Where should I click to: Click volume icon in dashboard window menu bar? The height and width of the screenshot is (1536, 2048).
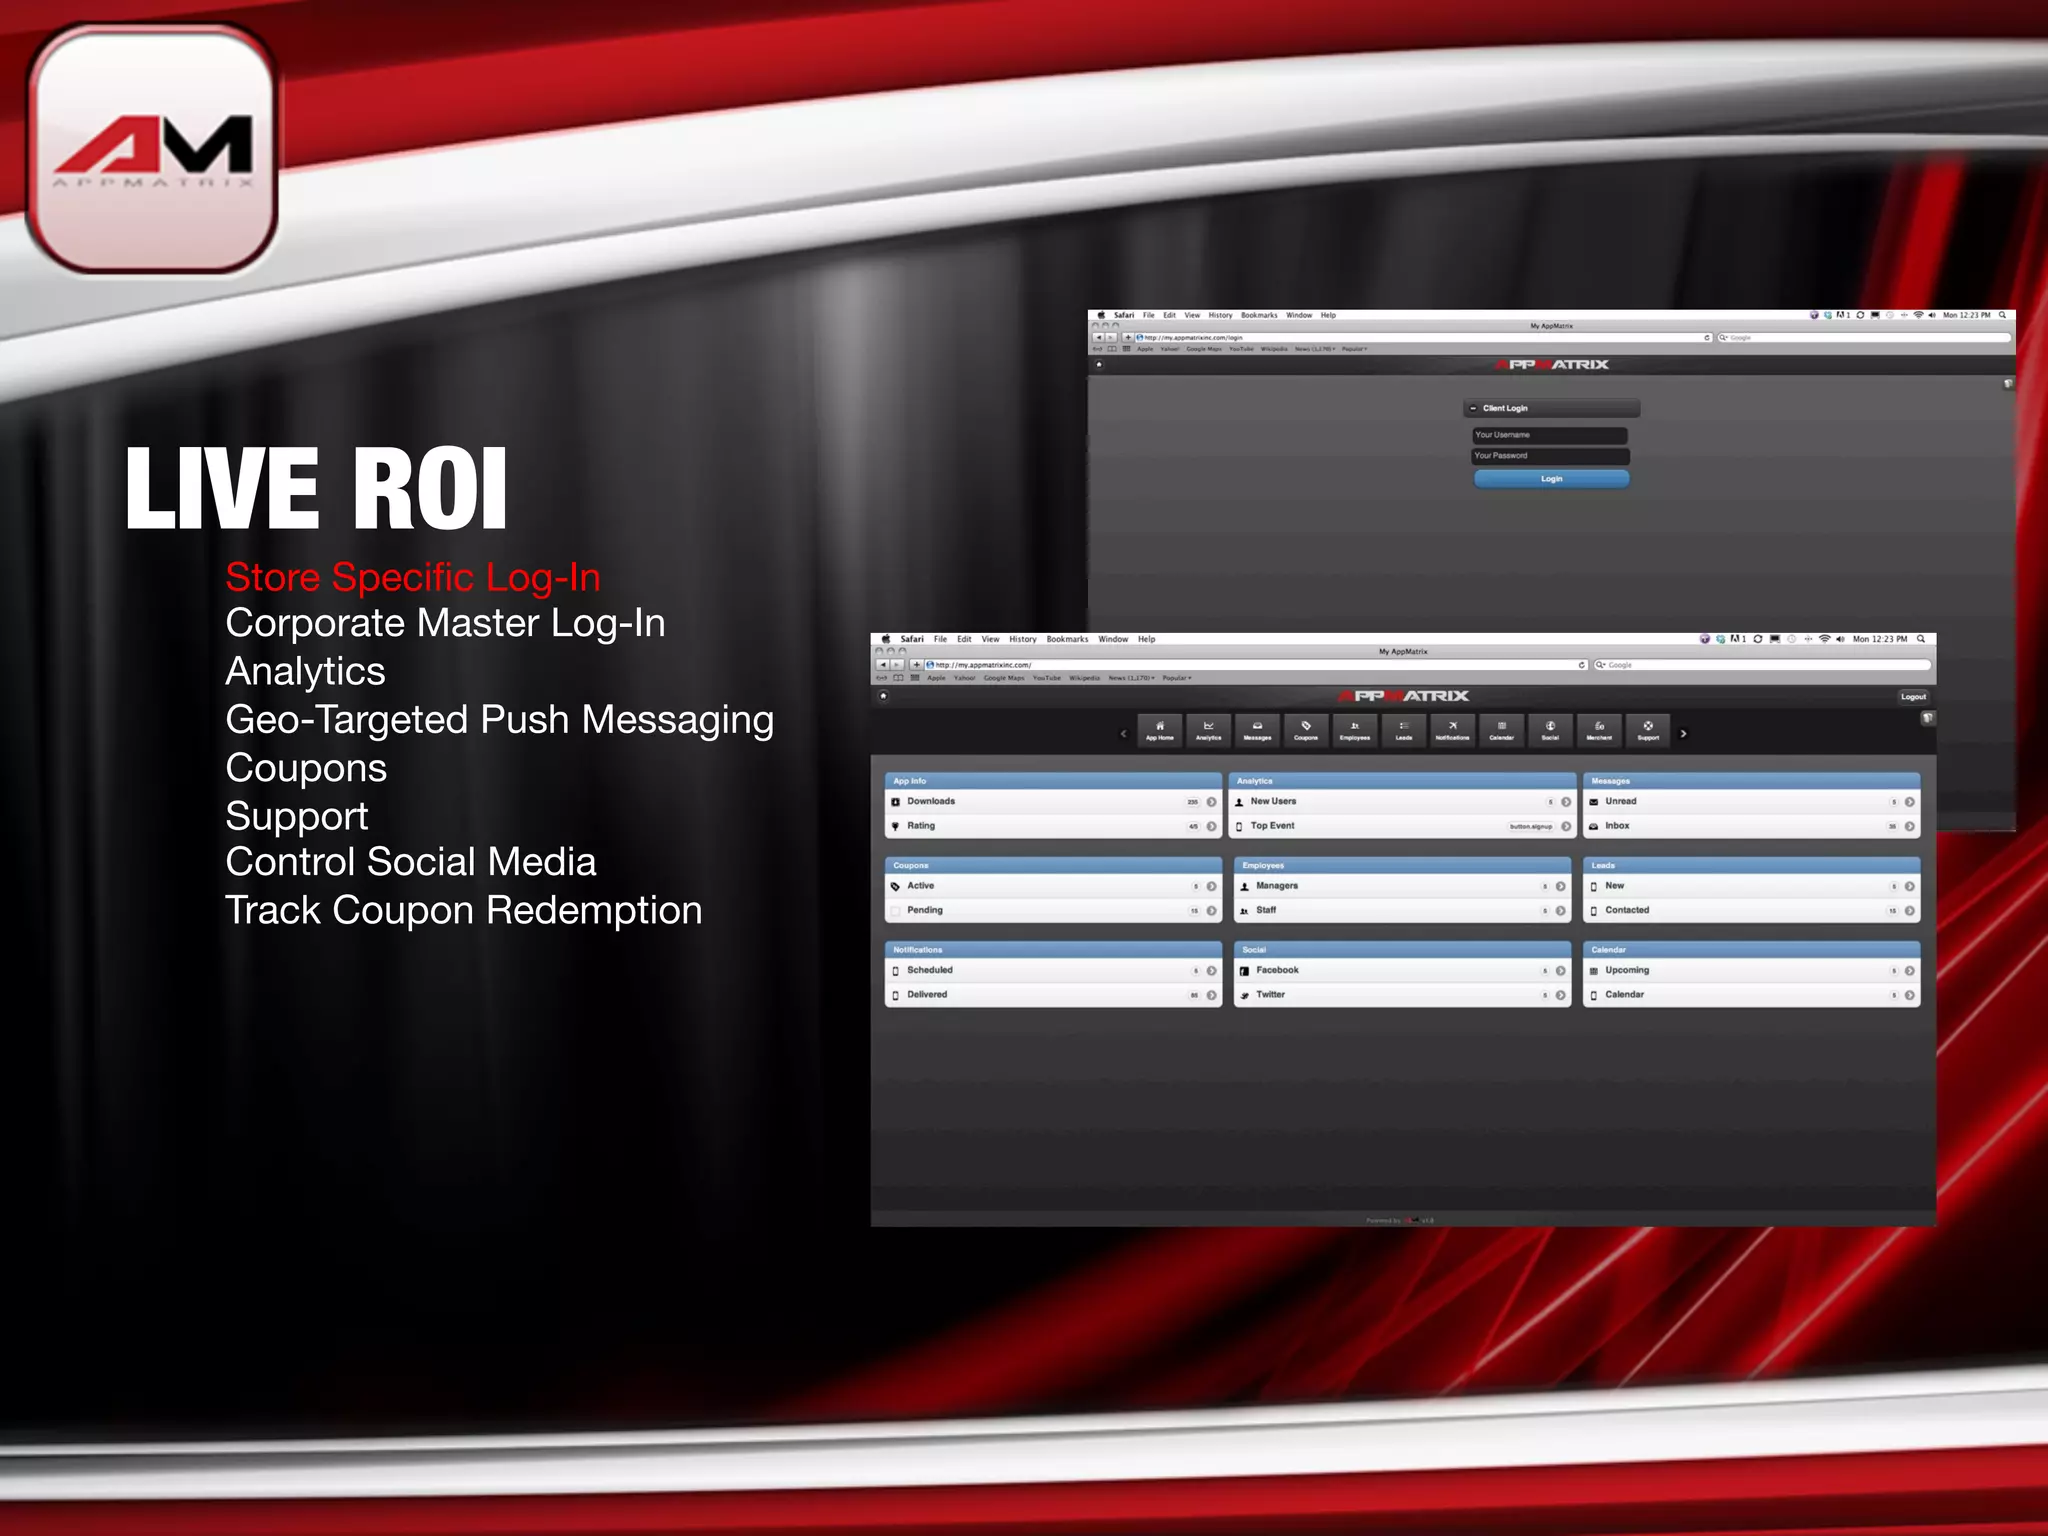pos(1841,639)
